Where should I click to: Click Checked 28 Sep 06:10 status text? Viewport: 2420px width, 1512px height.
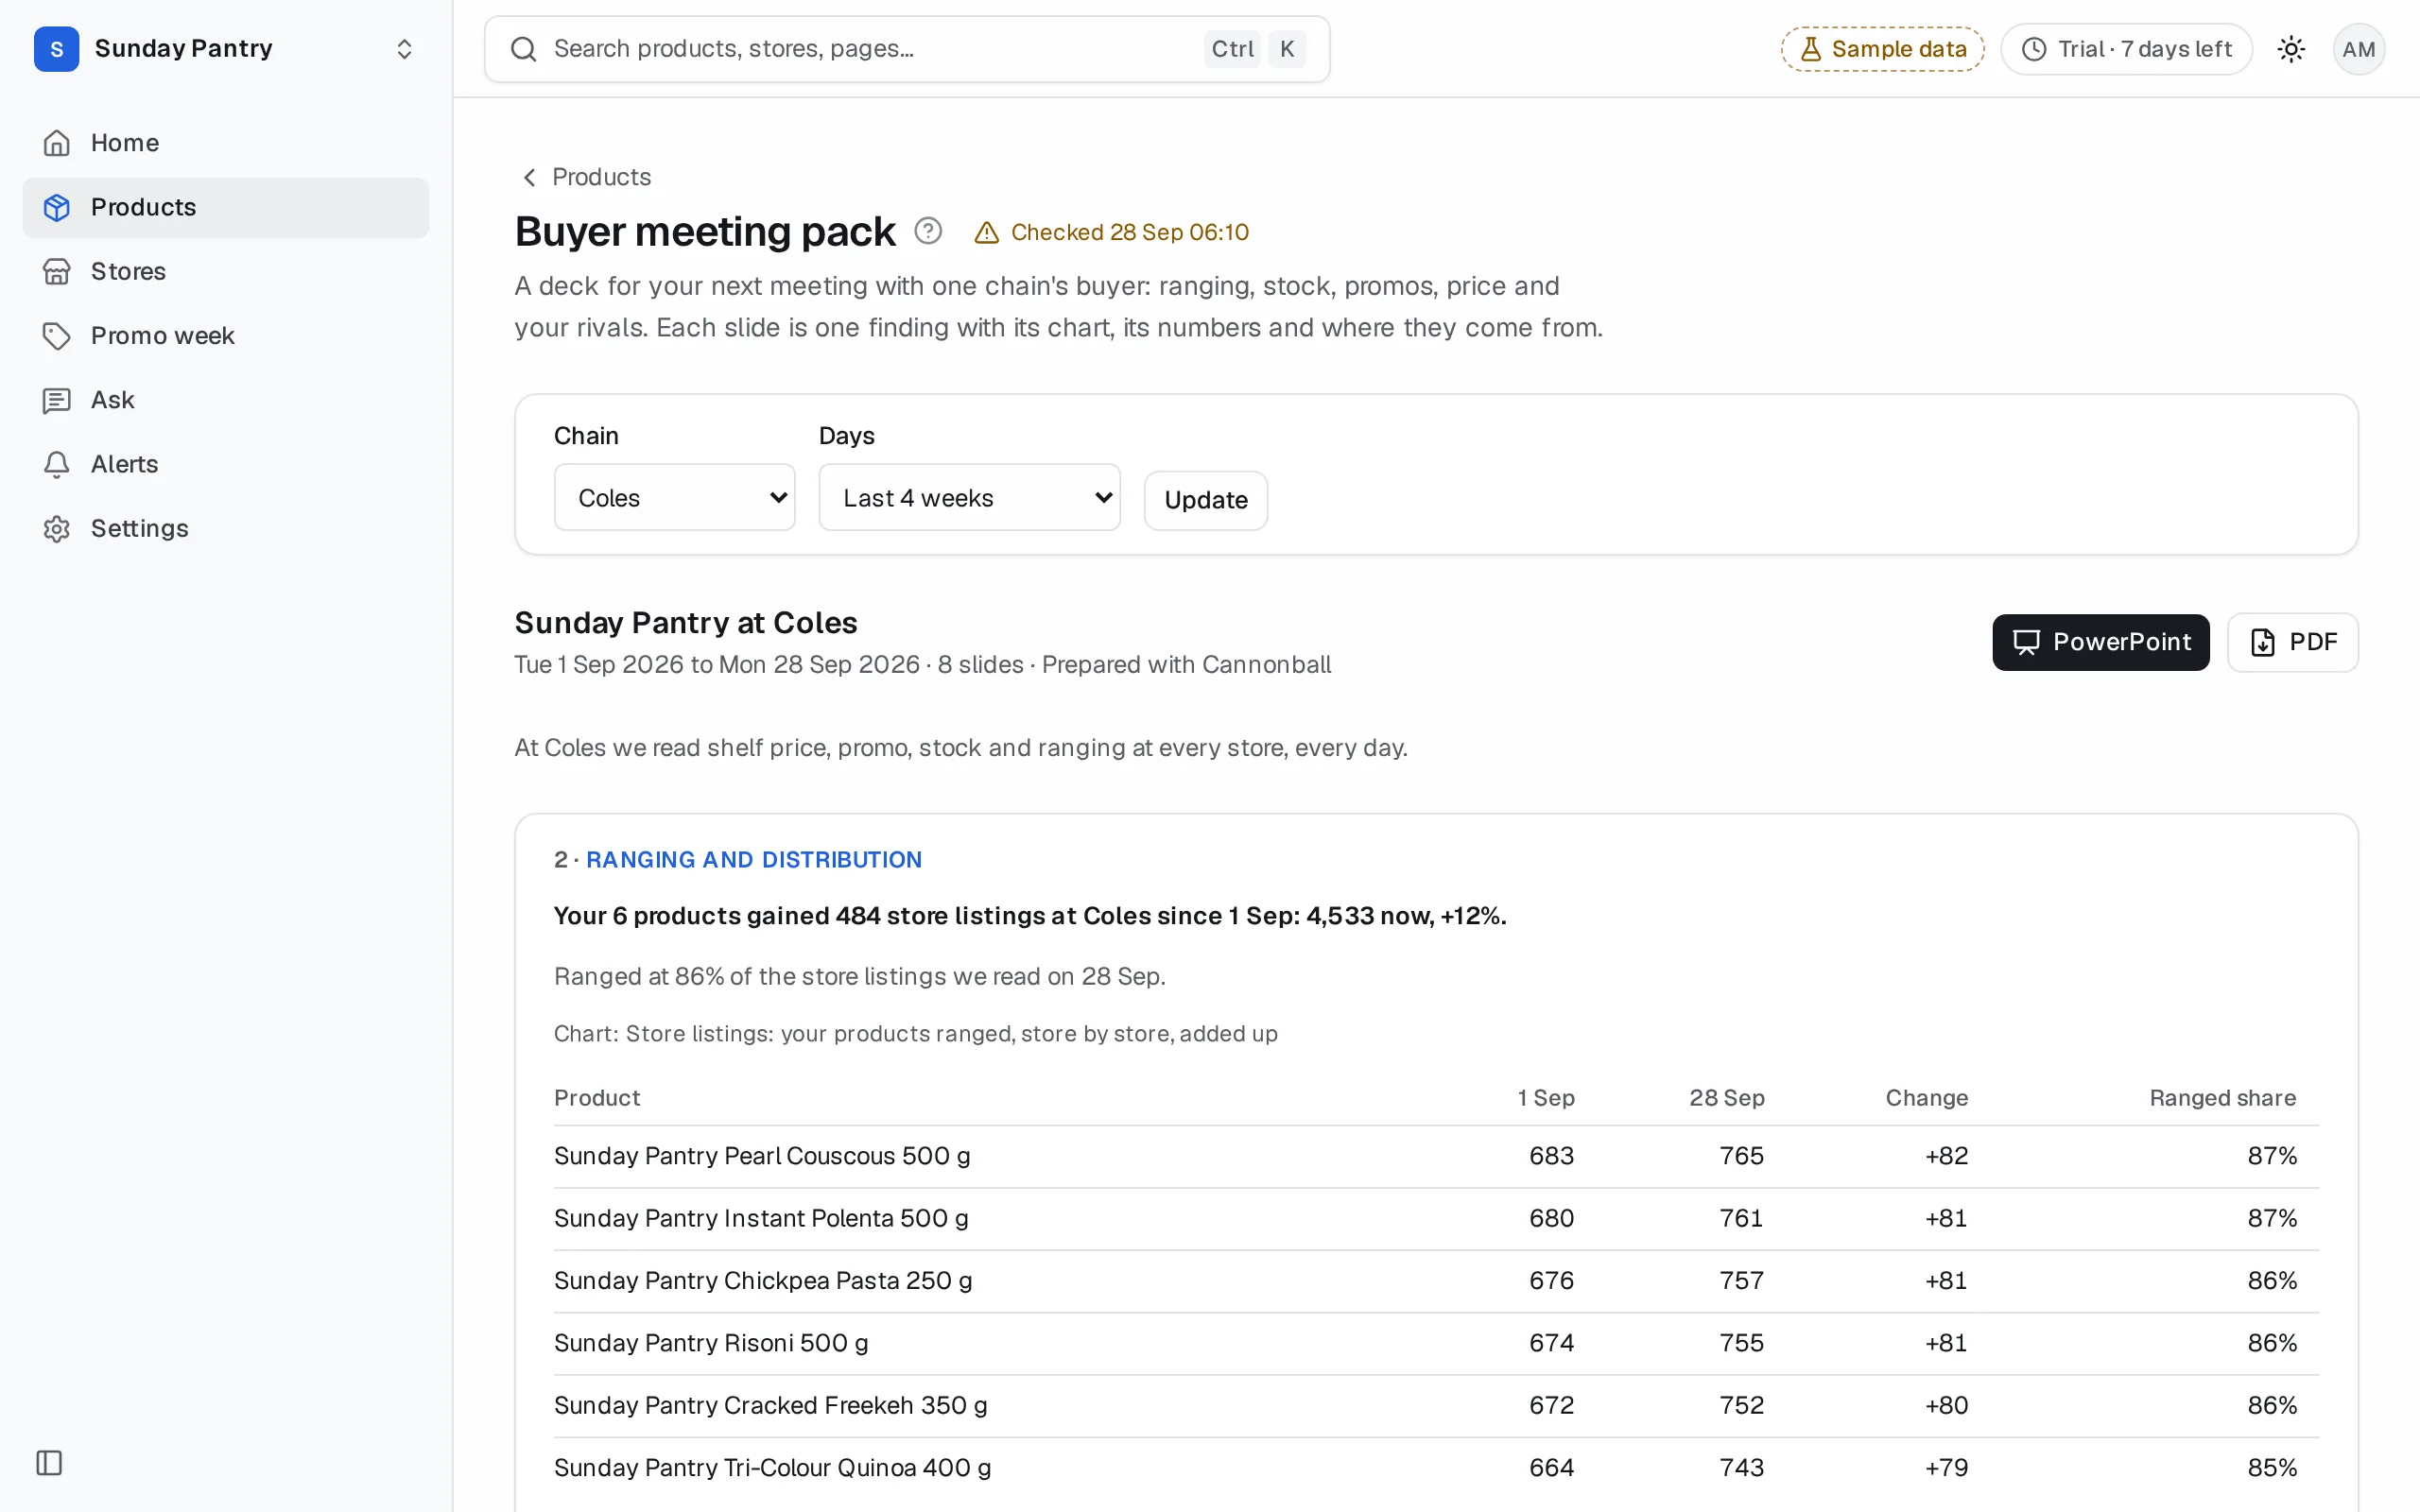pyautogui.click(x=1129, y=232)
